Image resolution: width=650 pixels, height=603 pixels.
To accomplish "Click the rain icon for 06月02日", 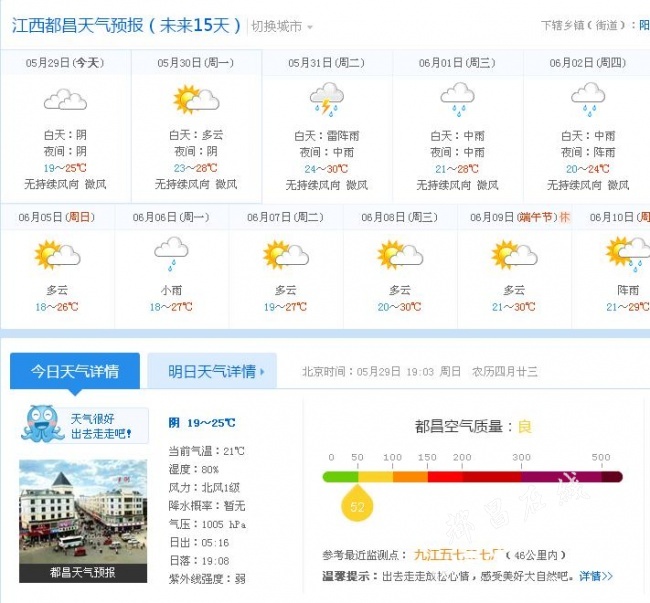I will [x=588, y=99].
